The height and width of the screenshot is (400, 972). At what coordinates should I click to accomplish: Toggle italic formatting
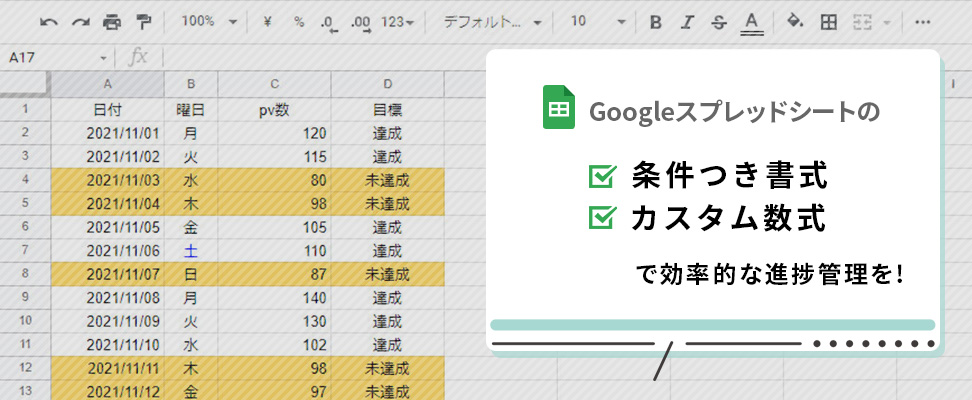[x=687, y=22]
